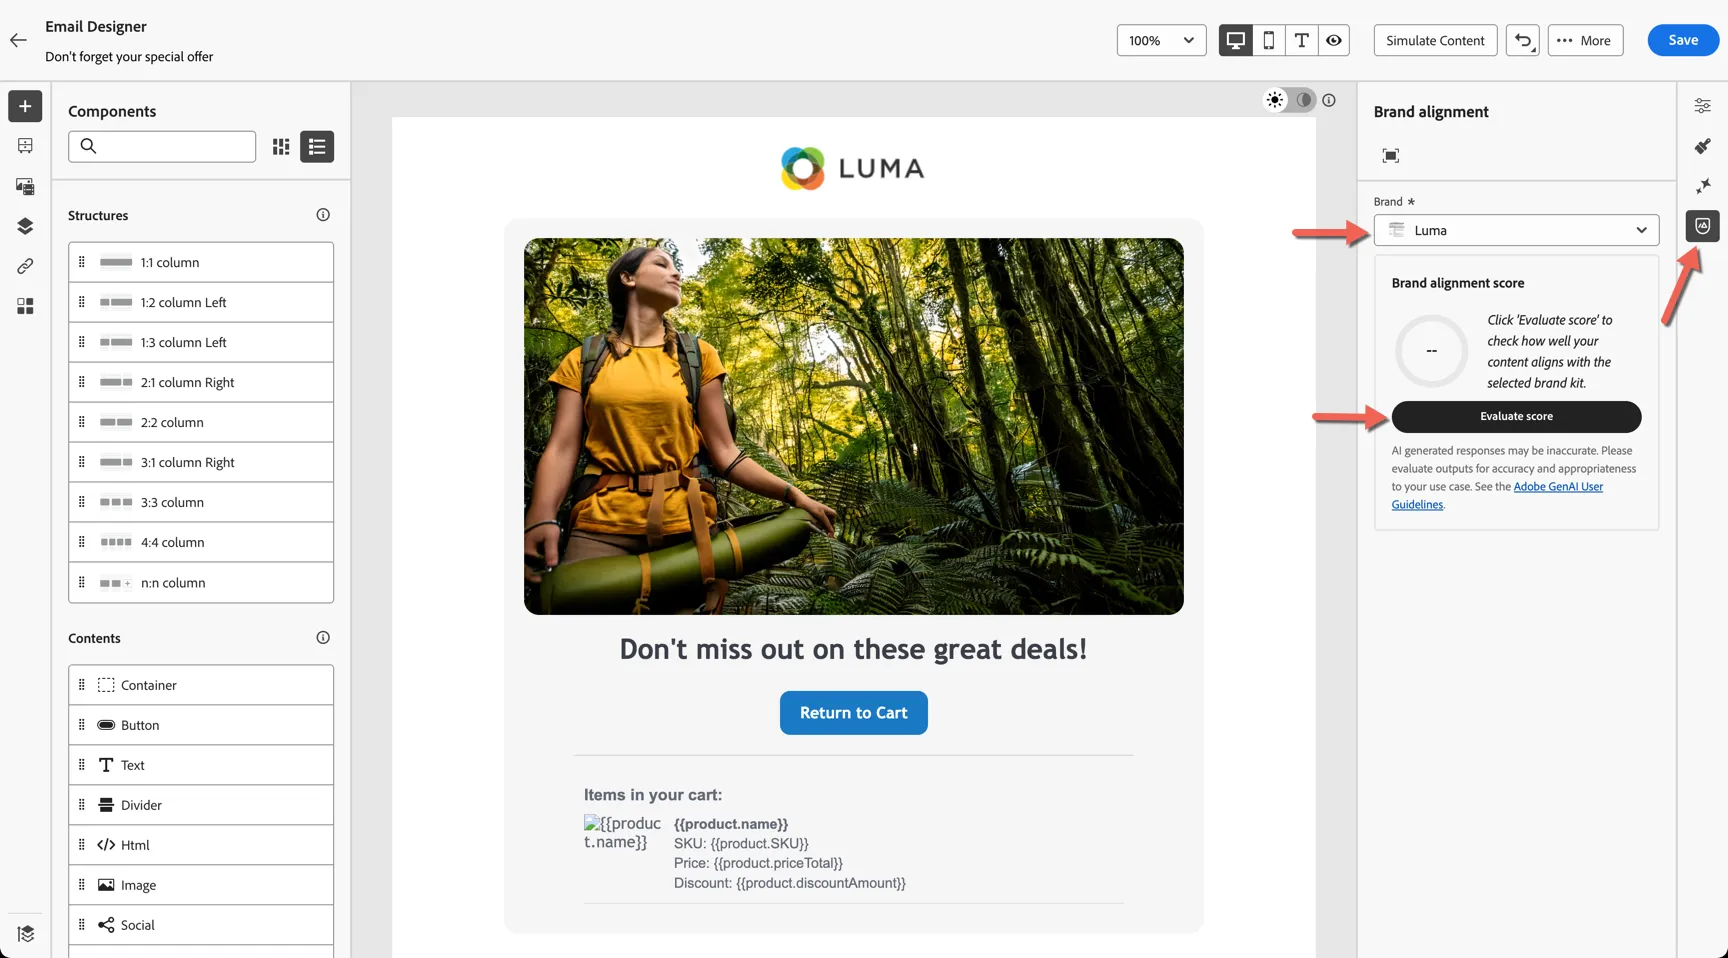Pick the Divider content component
1728x958 pixels.
pyautogui.click(x=201, y=805)
